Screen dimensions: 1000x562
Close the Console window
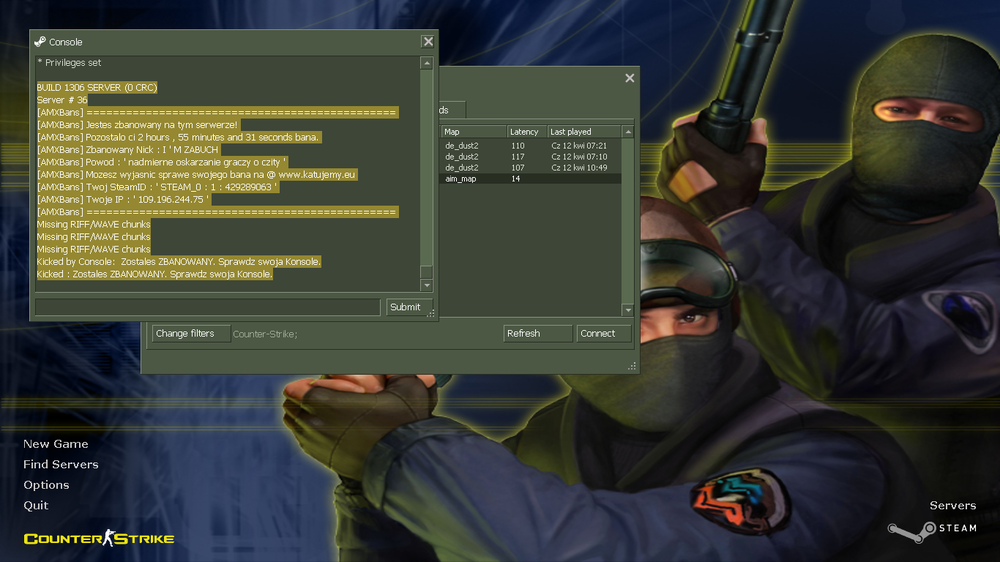click(428, 41)
